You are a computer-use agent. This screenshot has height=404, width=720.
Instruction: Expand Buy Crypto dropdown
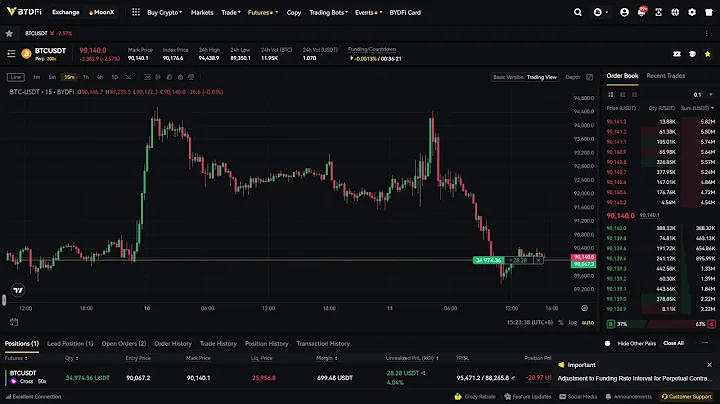point(164,12)
